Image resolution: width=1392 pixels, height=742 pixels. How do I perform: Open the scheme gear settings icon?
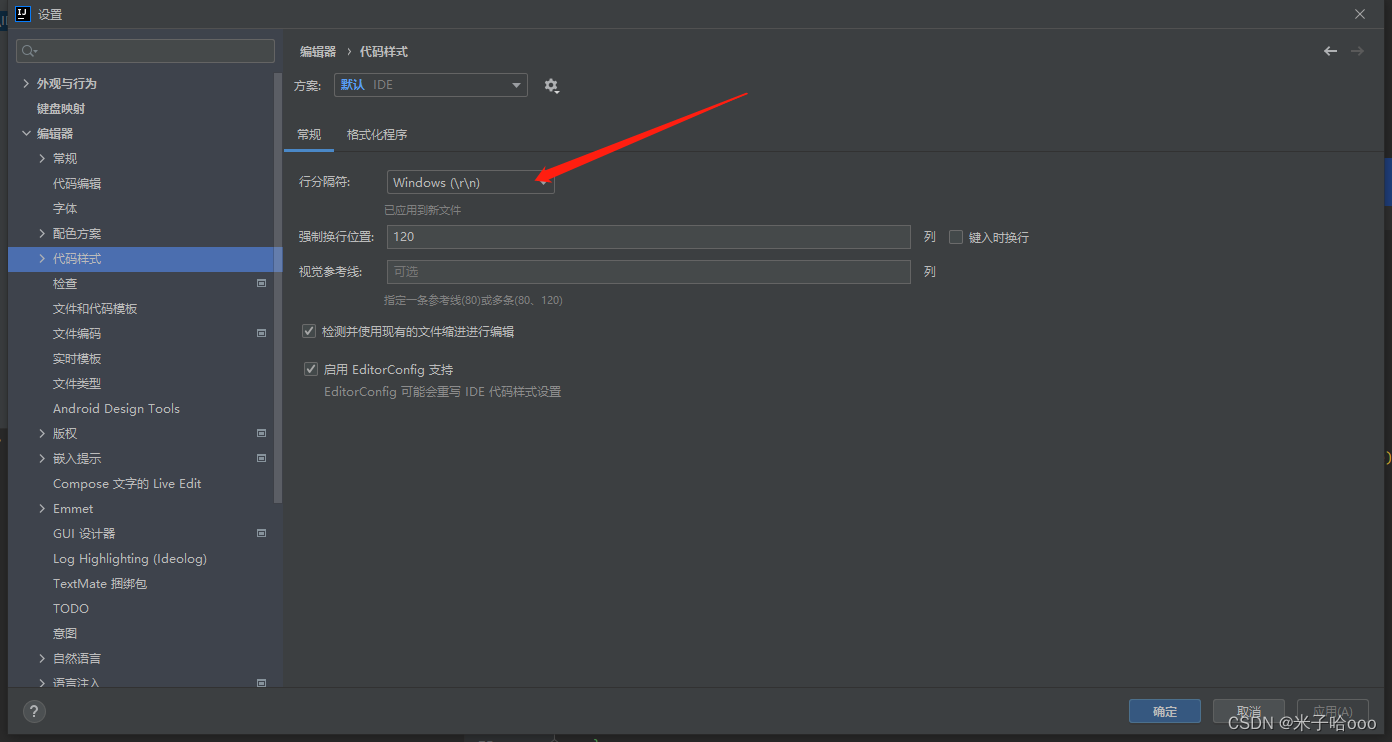[551, 86]
